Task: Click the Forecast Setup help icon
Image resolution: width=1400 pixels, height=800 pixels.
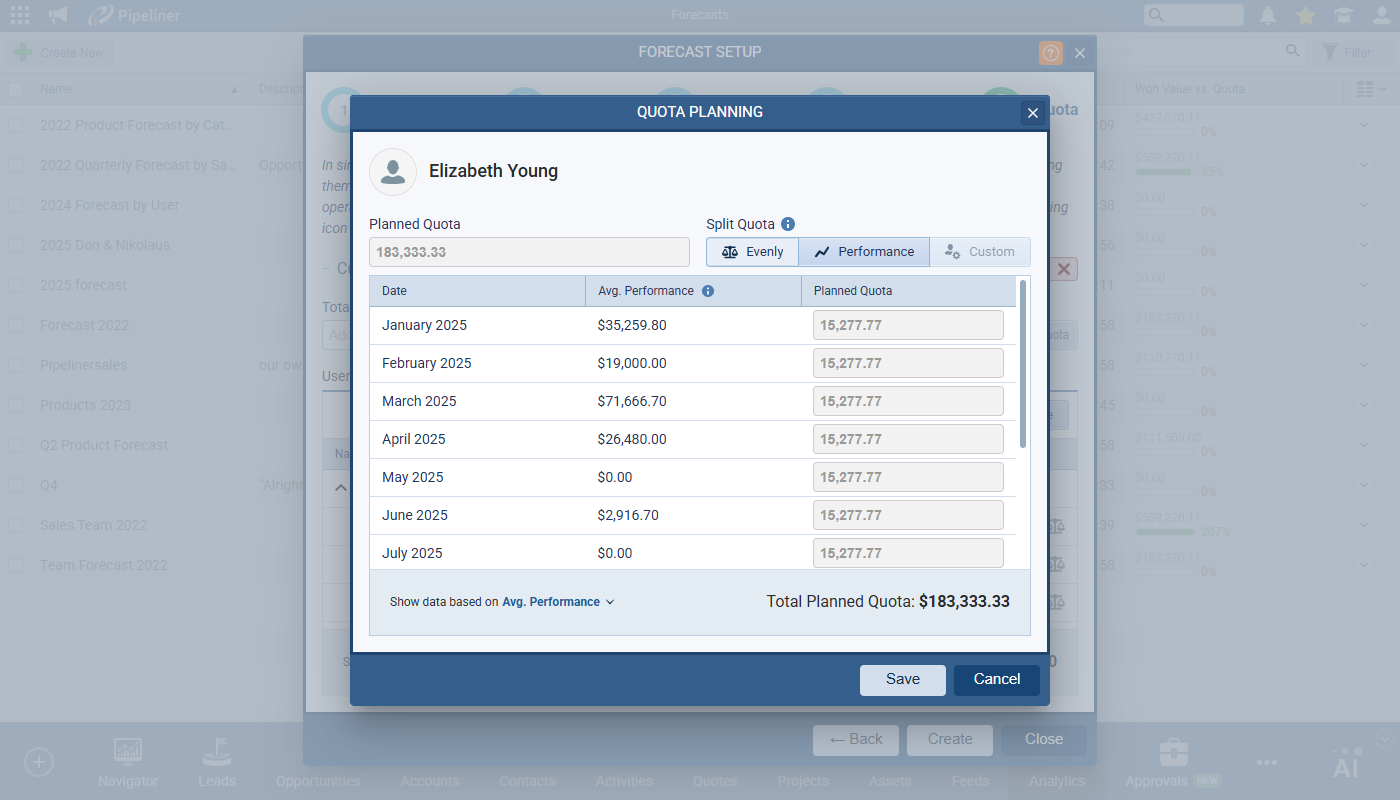Action: coord(1050,53)
